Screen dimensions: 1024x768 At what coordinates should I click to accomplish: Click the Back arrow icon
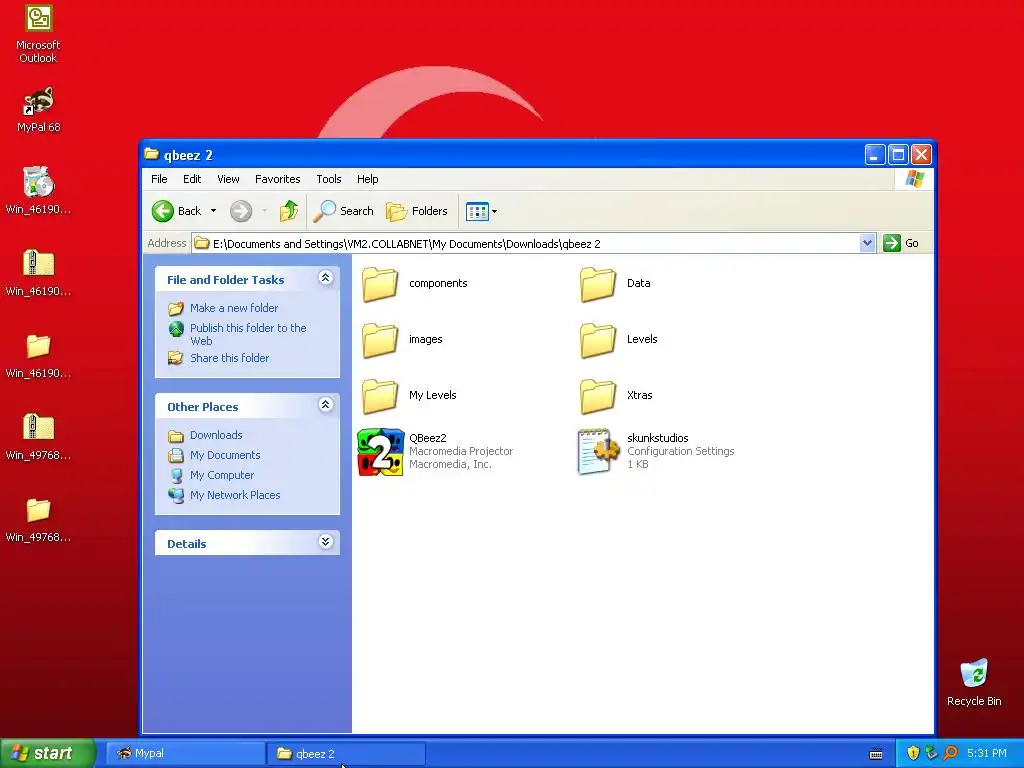163,211
